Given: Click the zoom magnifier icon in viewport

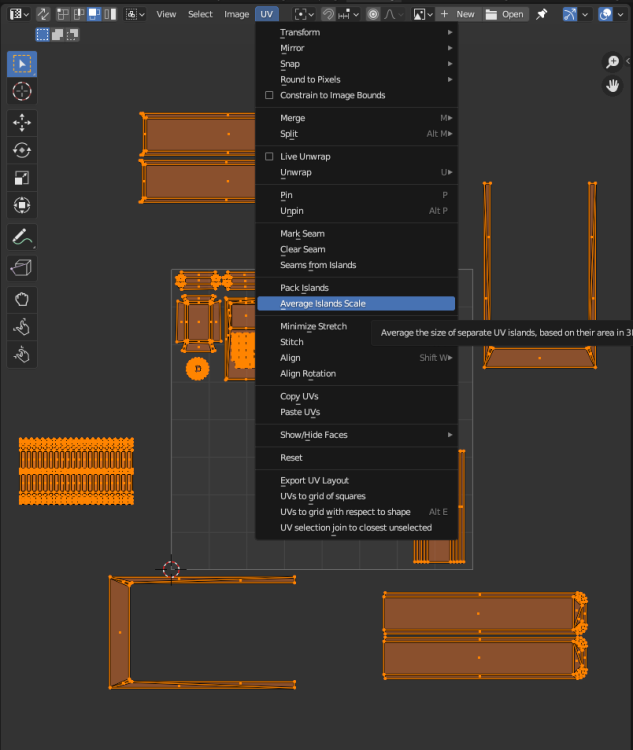Looking at the screenshot, I should (613, 62).
